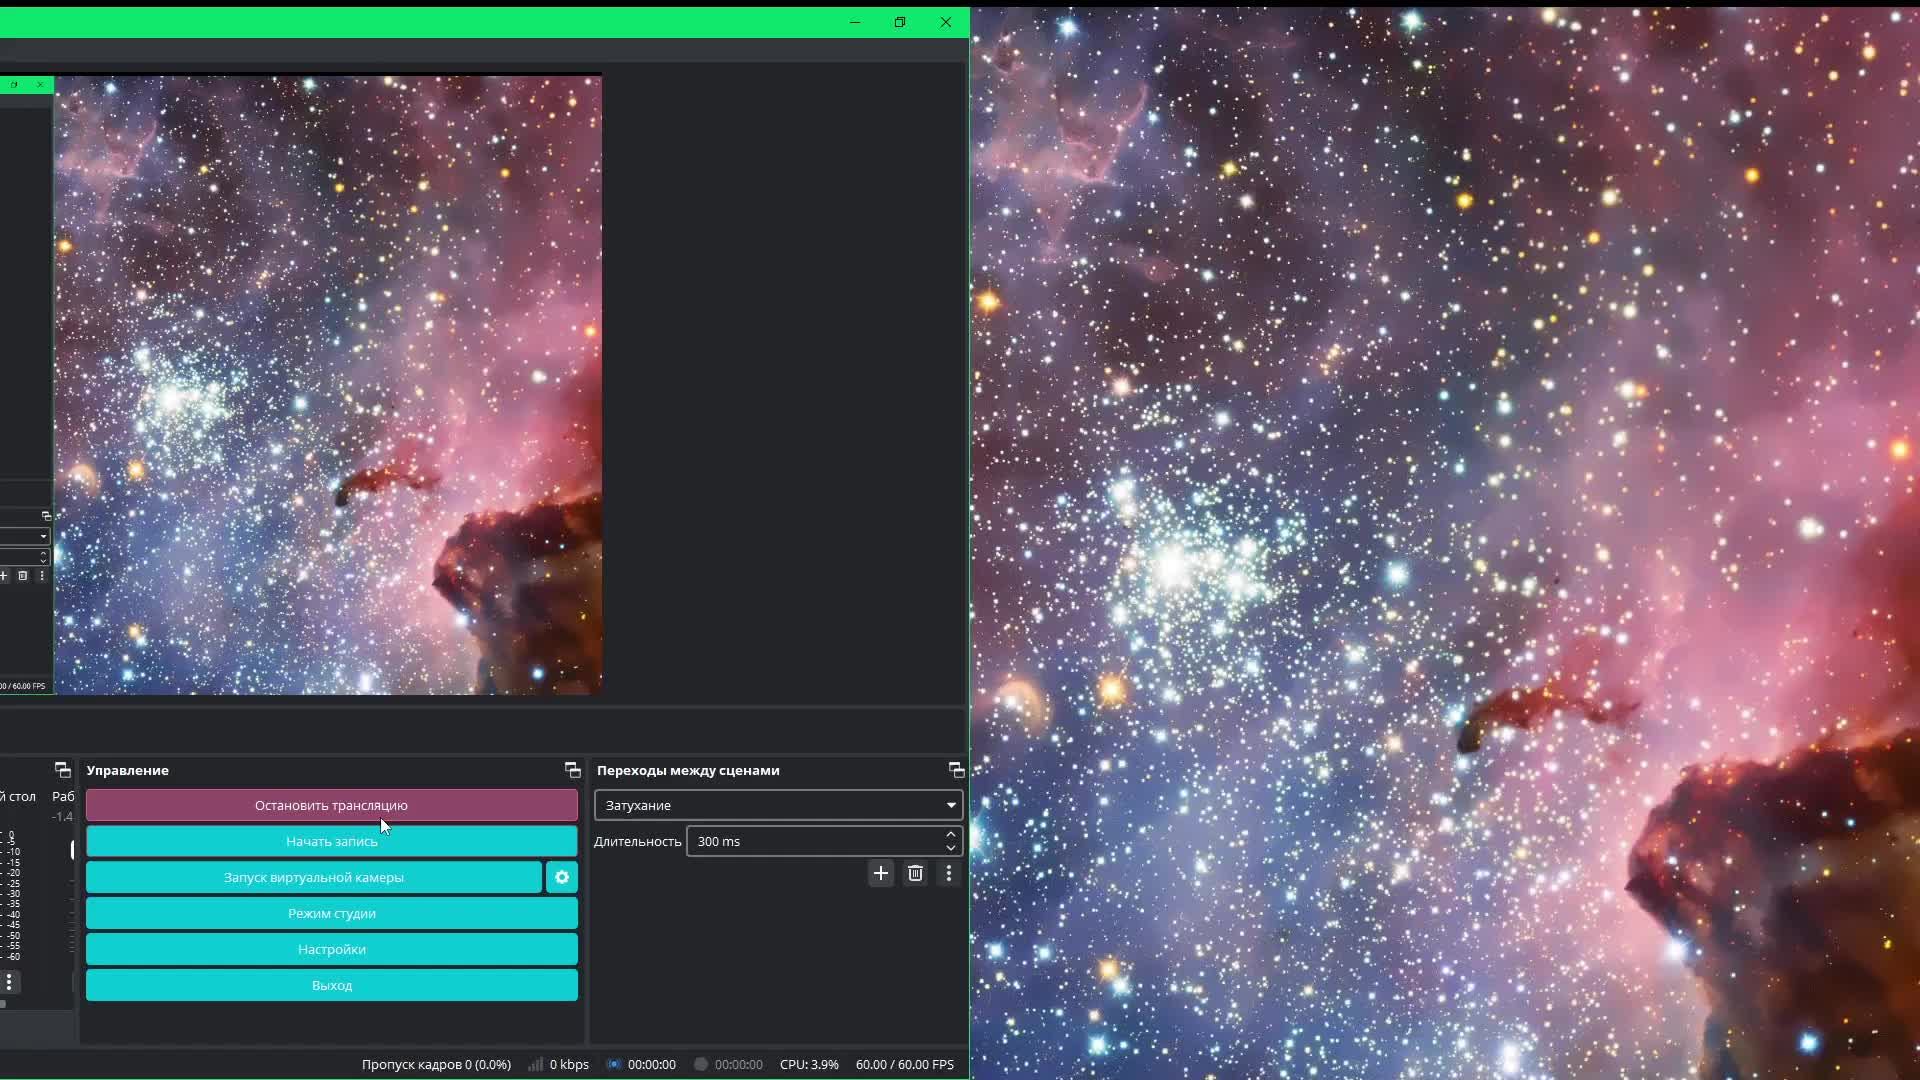This screenshot has height=1080, width=1920.
Task: Decrease transition duration with down arrow
Action: 951,848
